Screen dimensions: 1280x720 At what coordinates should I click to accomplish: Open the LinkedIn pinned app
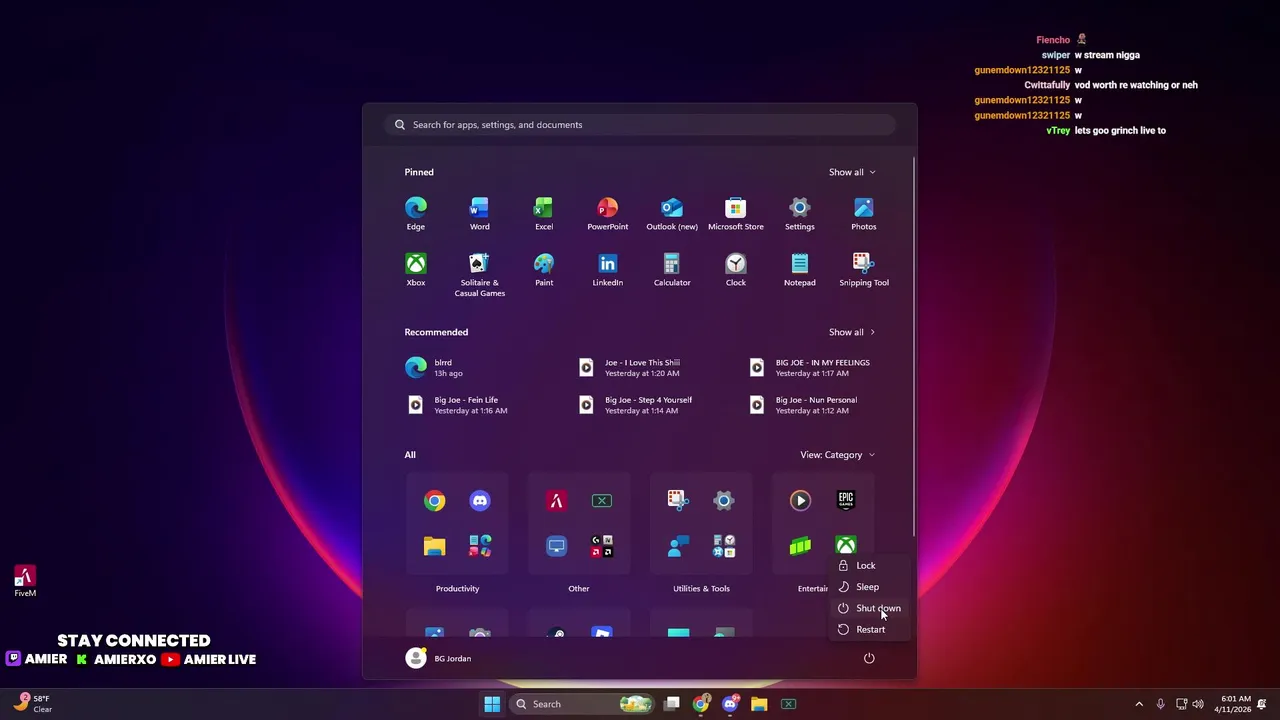(608, 269)
